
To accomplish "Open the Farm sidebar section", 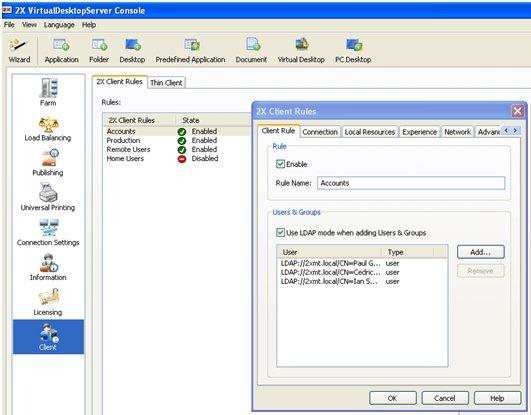I will [48, 92].
